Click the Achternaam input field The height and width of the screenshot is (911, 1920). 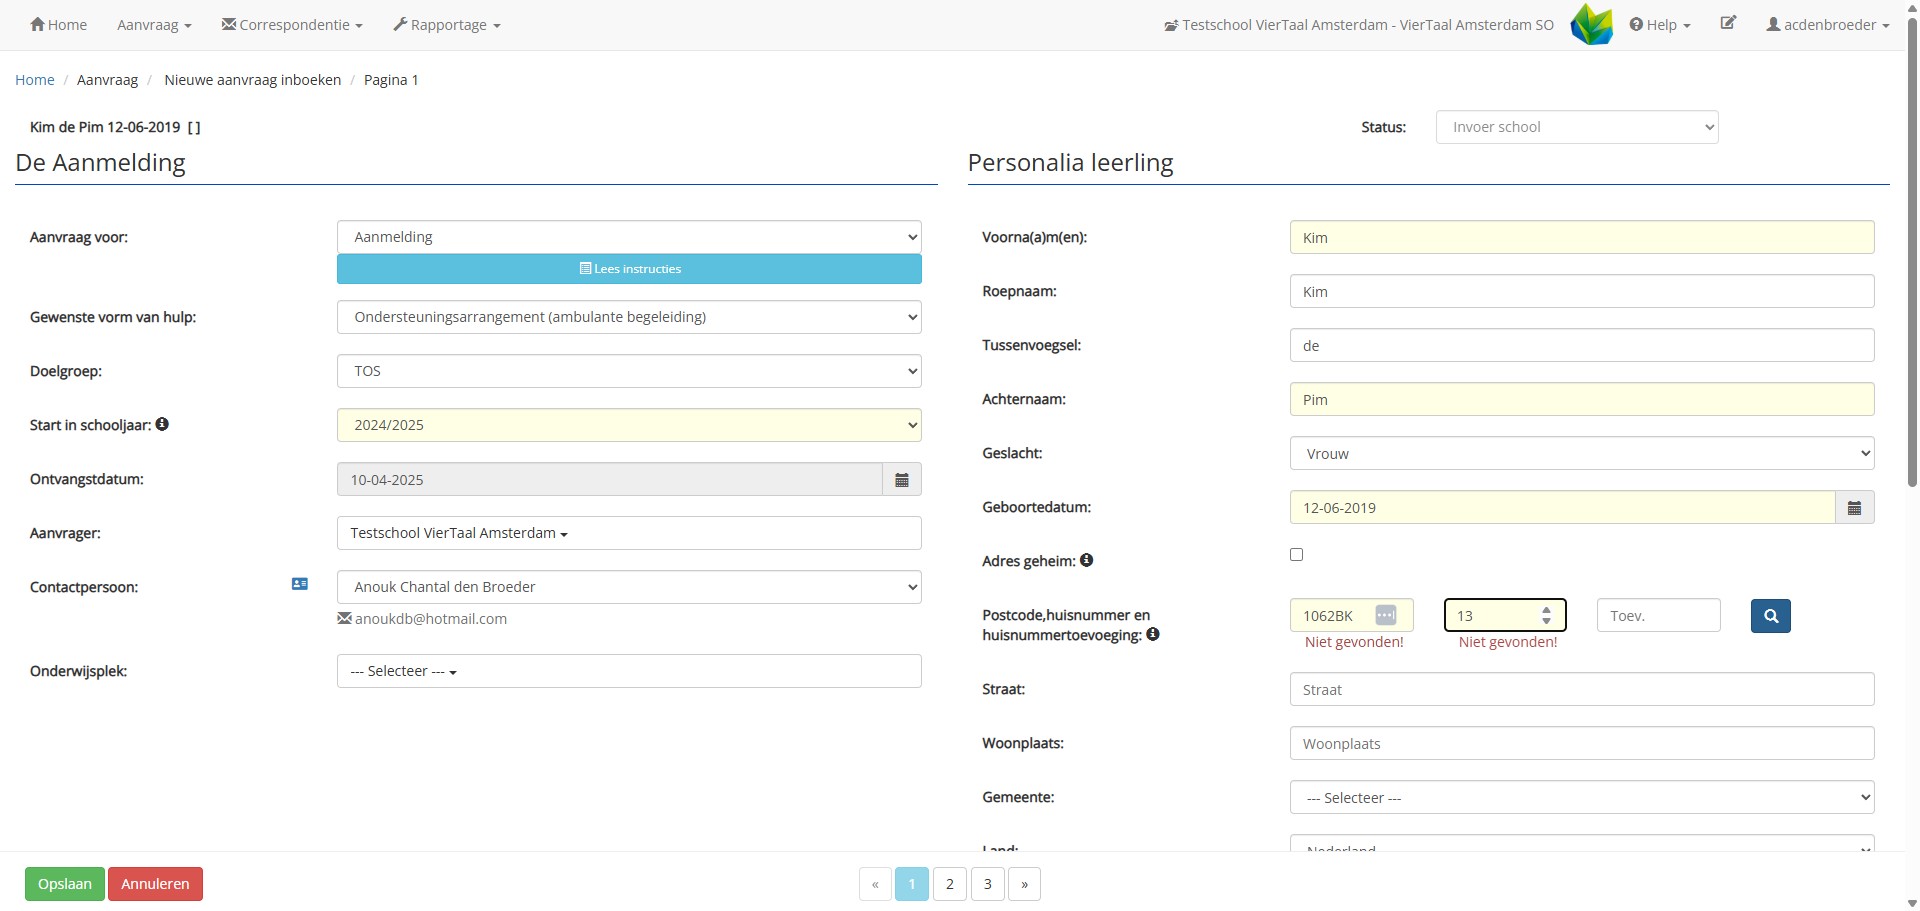coord(1582,399)
